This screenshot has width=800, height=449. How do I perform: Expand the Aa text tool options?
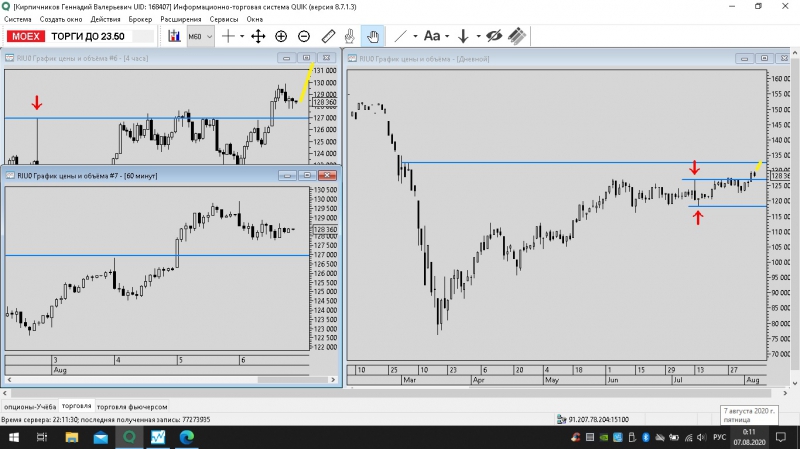[447, 36]
